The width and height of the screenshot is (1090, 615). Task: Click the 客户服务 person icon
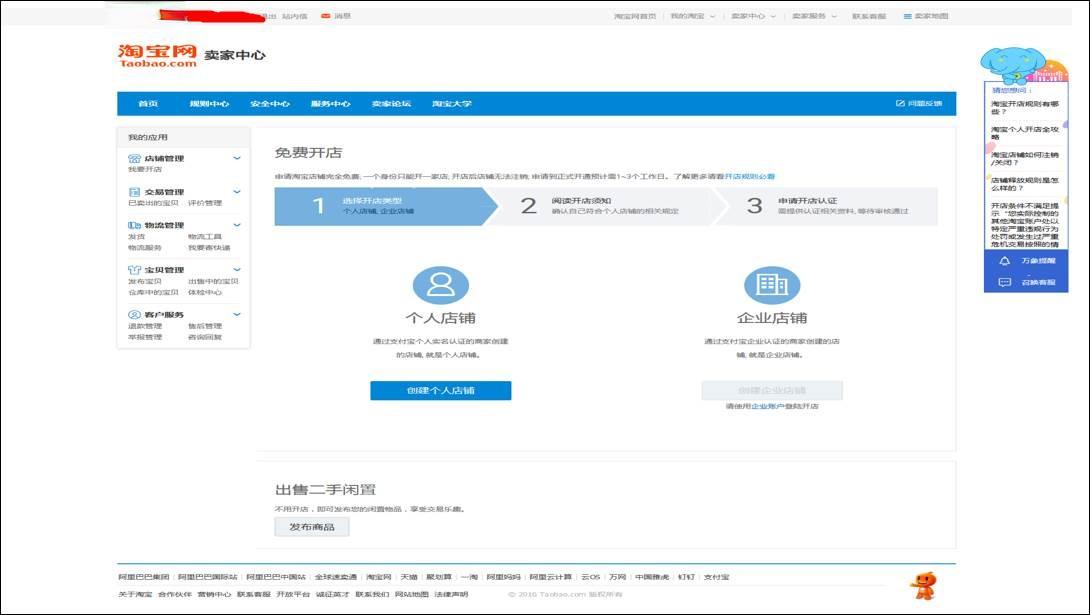[134, 315]
